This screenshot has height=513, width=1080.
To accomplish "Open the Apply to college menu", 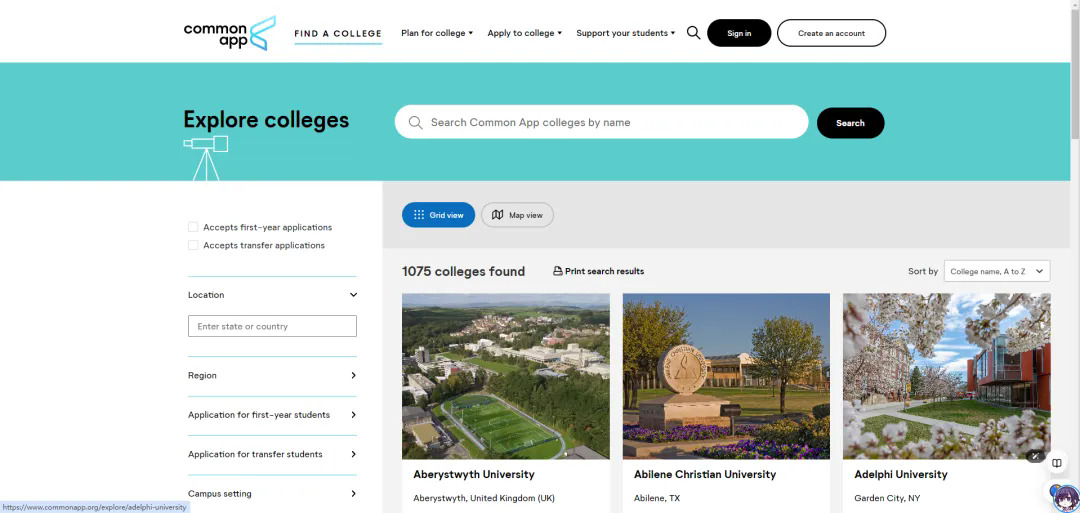I will [524, 33].
